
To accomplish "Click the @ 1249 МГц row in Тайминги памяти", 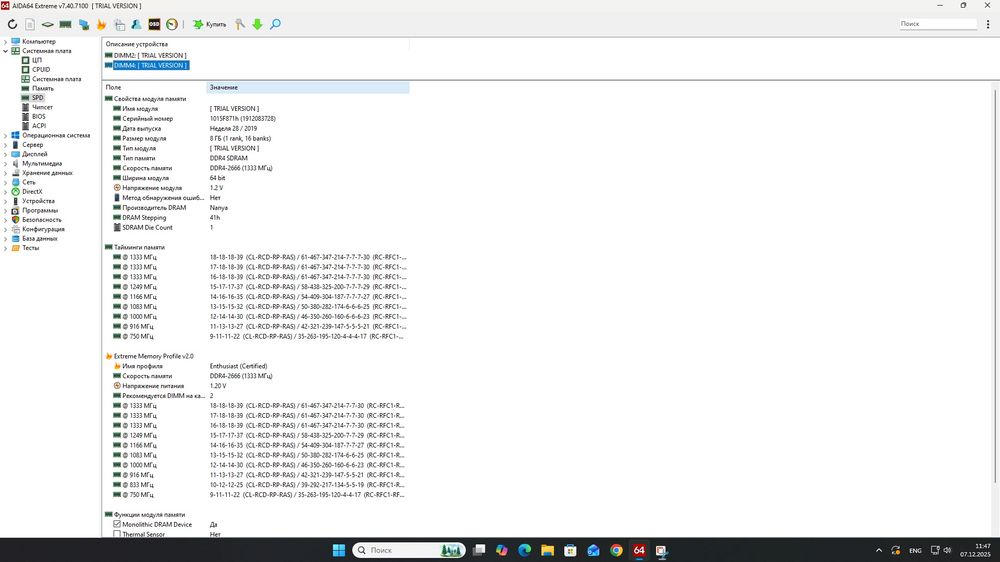I will click(x=256, y=286).
